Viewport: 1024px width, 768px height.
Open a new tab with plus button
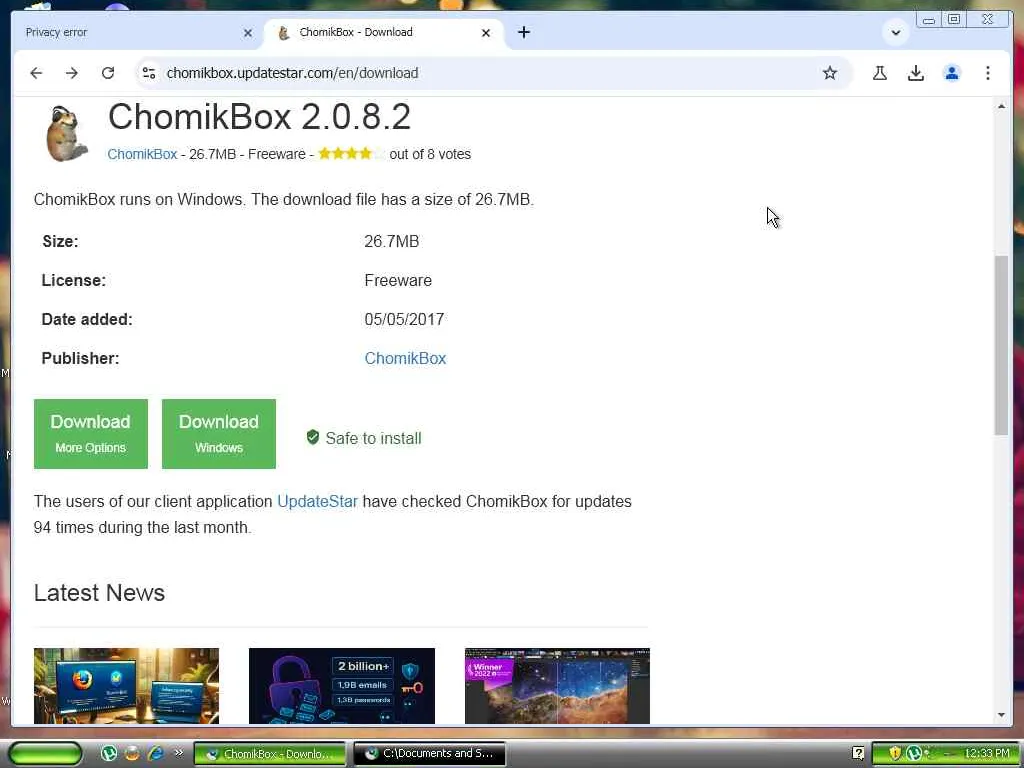point(524,32)
